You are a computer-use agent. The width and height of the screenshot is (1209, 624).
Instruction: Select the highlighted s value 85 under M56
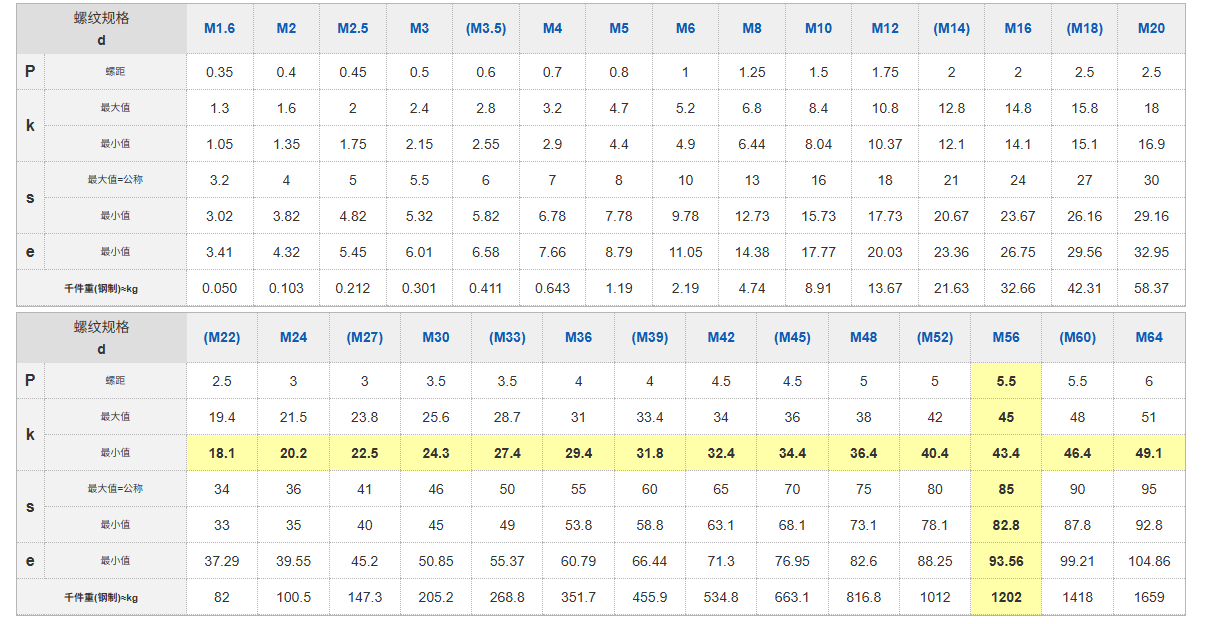click(x=1006, y=489)
